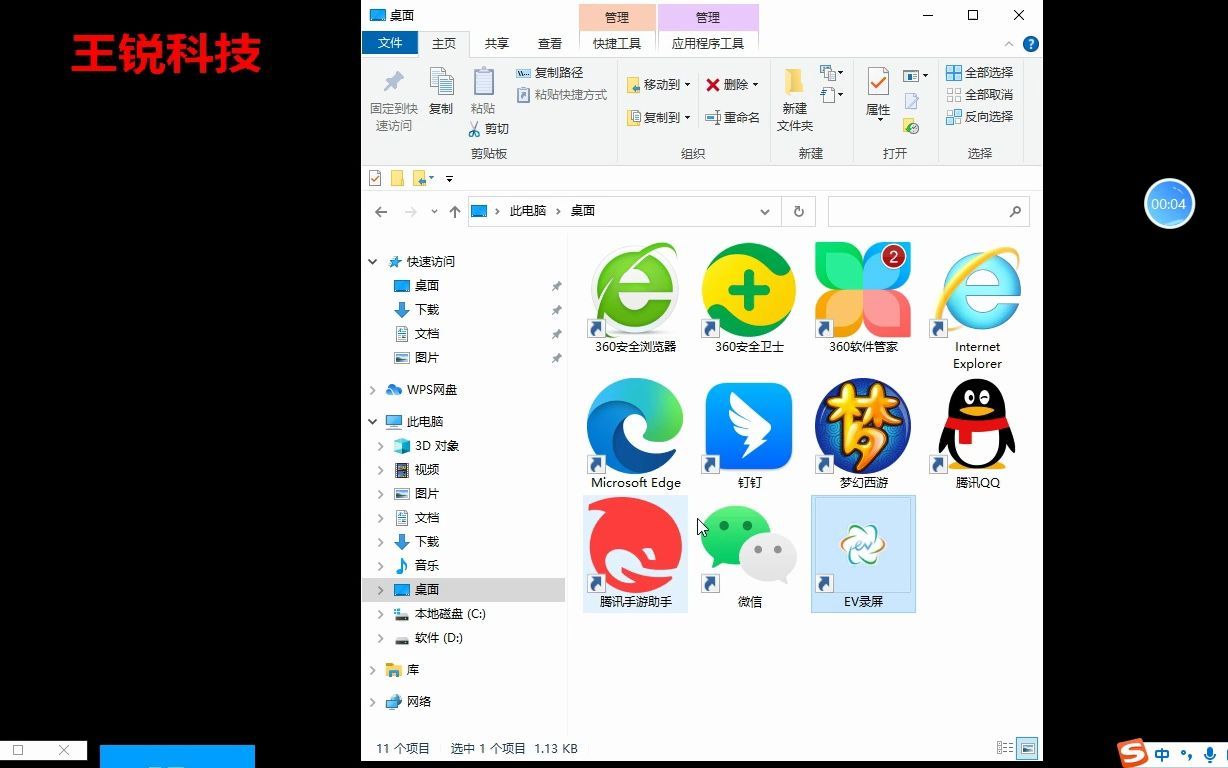Select the 腾讯手游助手 shortcut icon
The width and height of the screenshot is (1228, 768).
pos(635,545)
